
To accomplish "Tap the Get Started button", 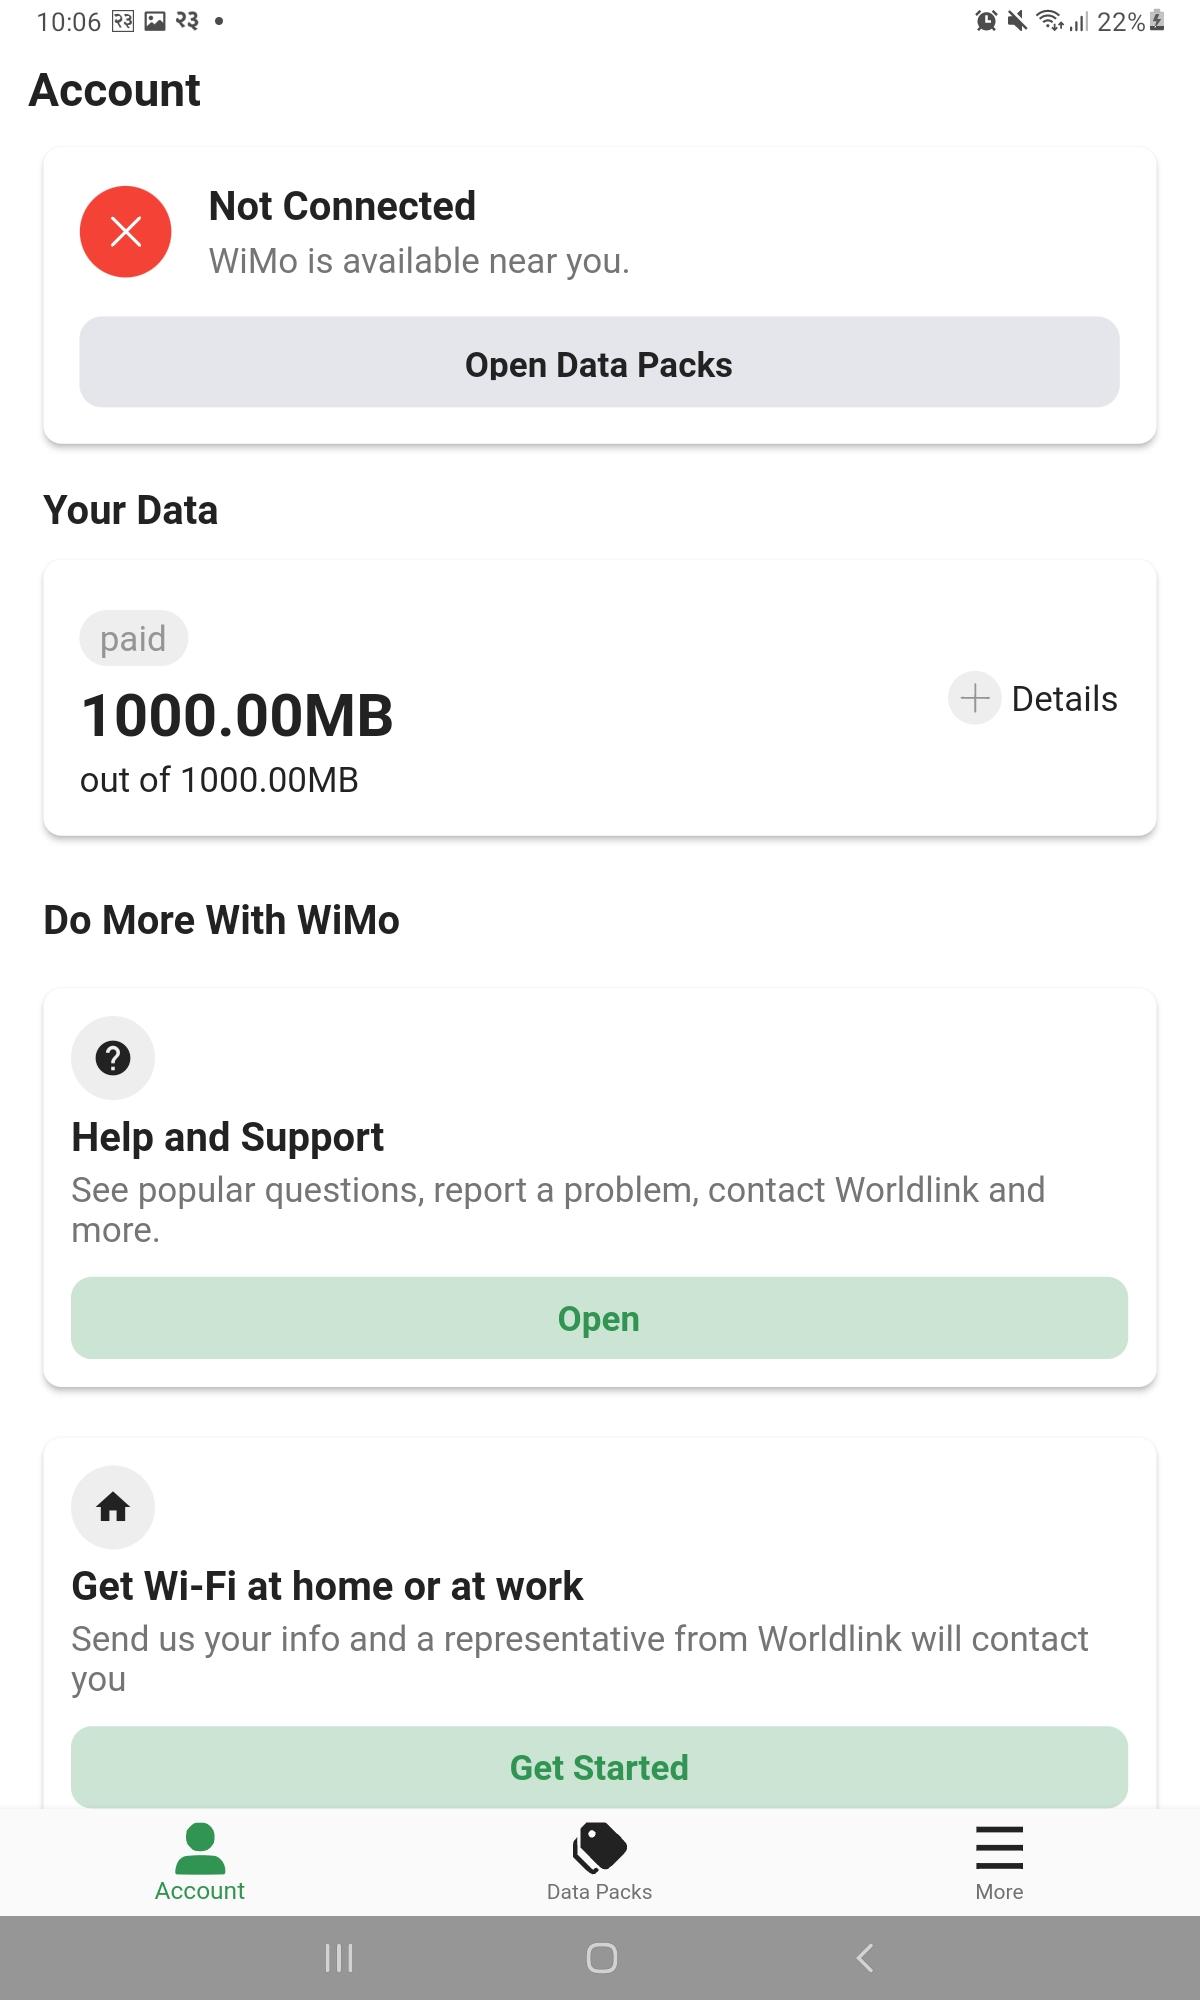I will pyautogui.click(x=599, y=1767).
